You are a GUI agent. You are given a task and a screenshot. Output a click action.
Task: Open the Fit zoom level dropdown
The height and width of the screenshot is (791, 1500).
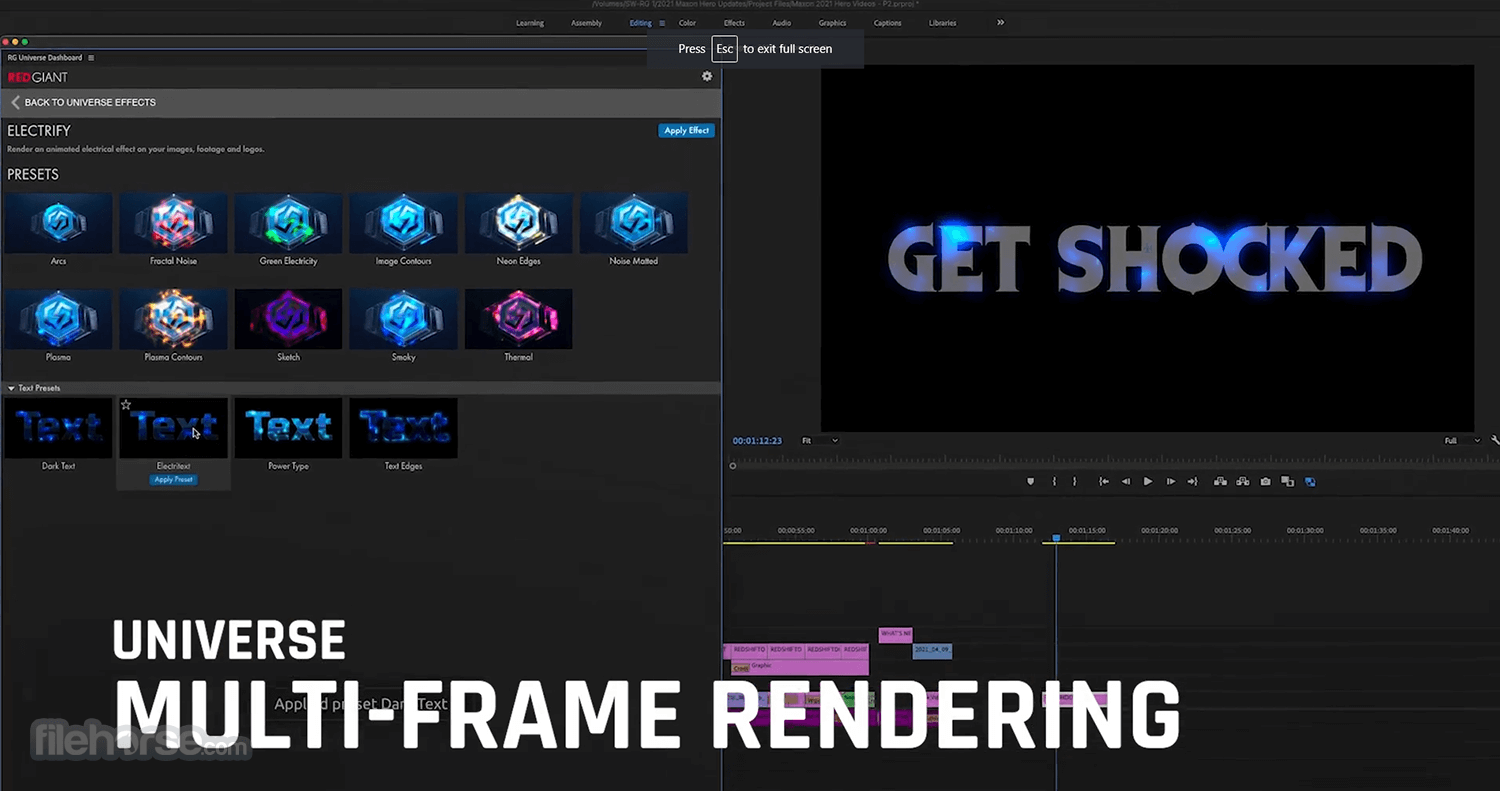[820, 440]
